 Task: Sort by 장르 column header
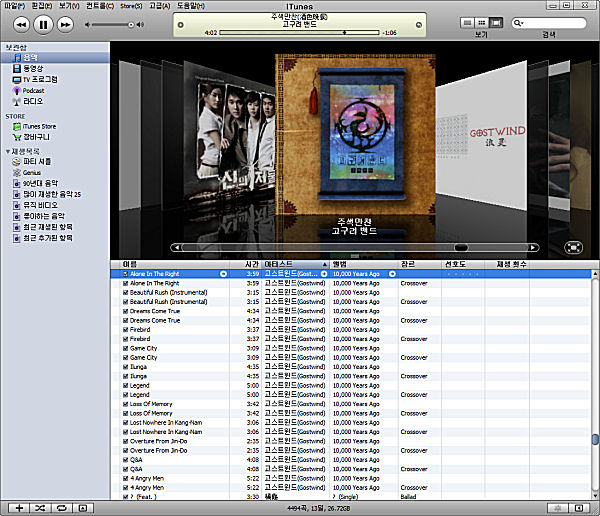pyautogui.click(x=419, y=264)
